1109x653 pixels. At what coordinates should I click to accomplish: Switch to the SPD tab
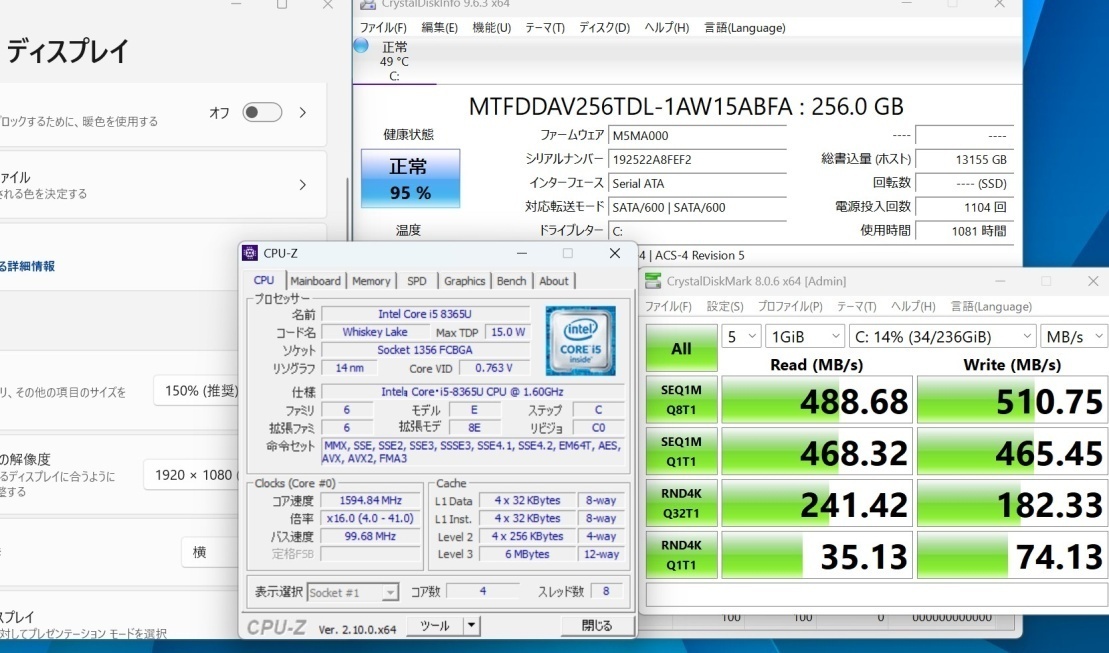(417, 281)
